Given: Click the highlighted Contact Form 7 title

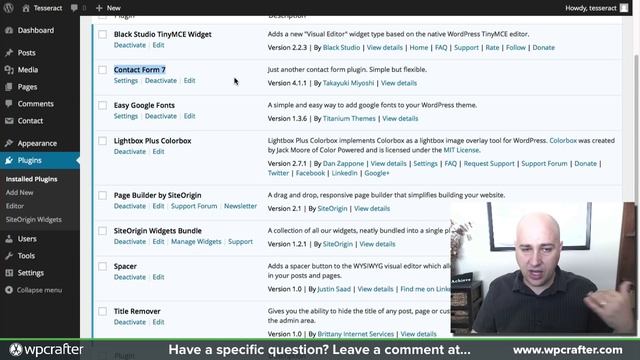Looking at the screenshot, I should pyautogui.click(x=140, y=70).
